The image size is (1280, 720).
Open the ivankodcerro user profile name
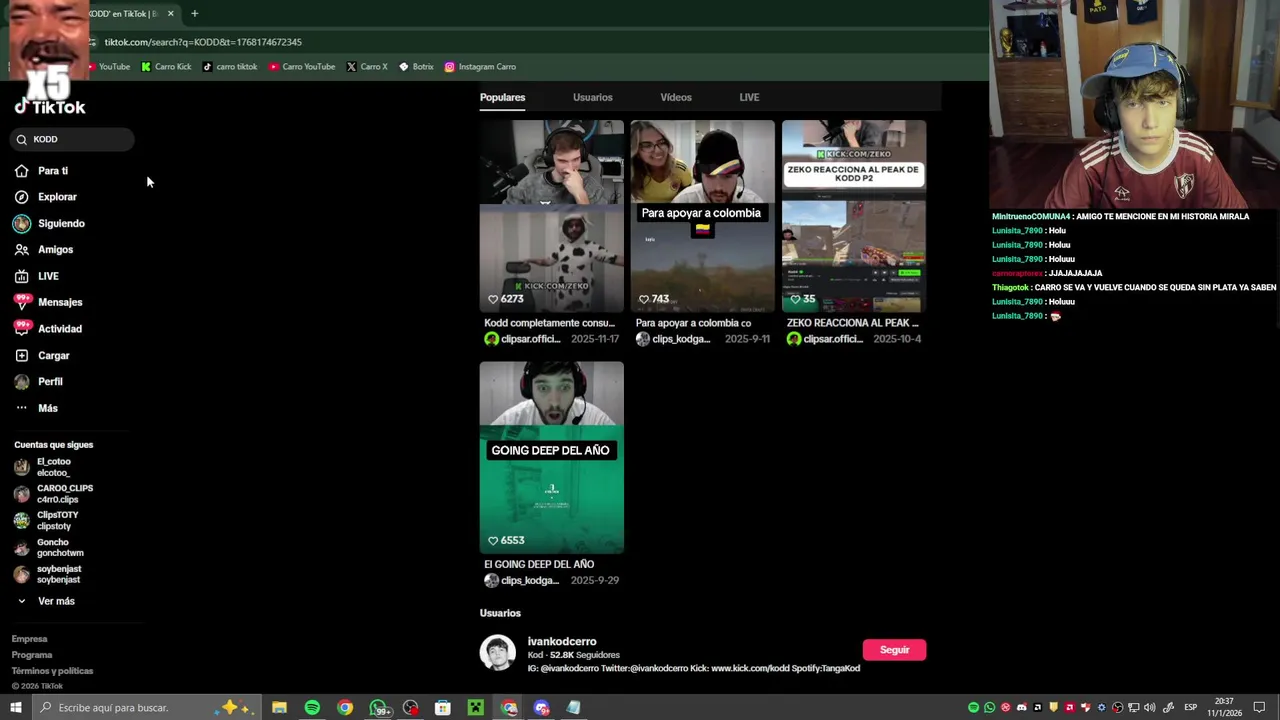(562, 641)
